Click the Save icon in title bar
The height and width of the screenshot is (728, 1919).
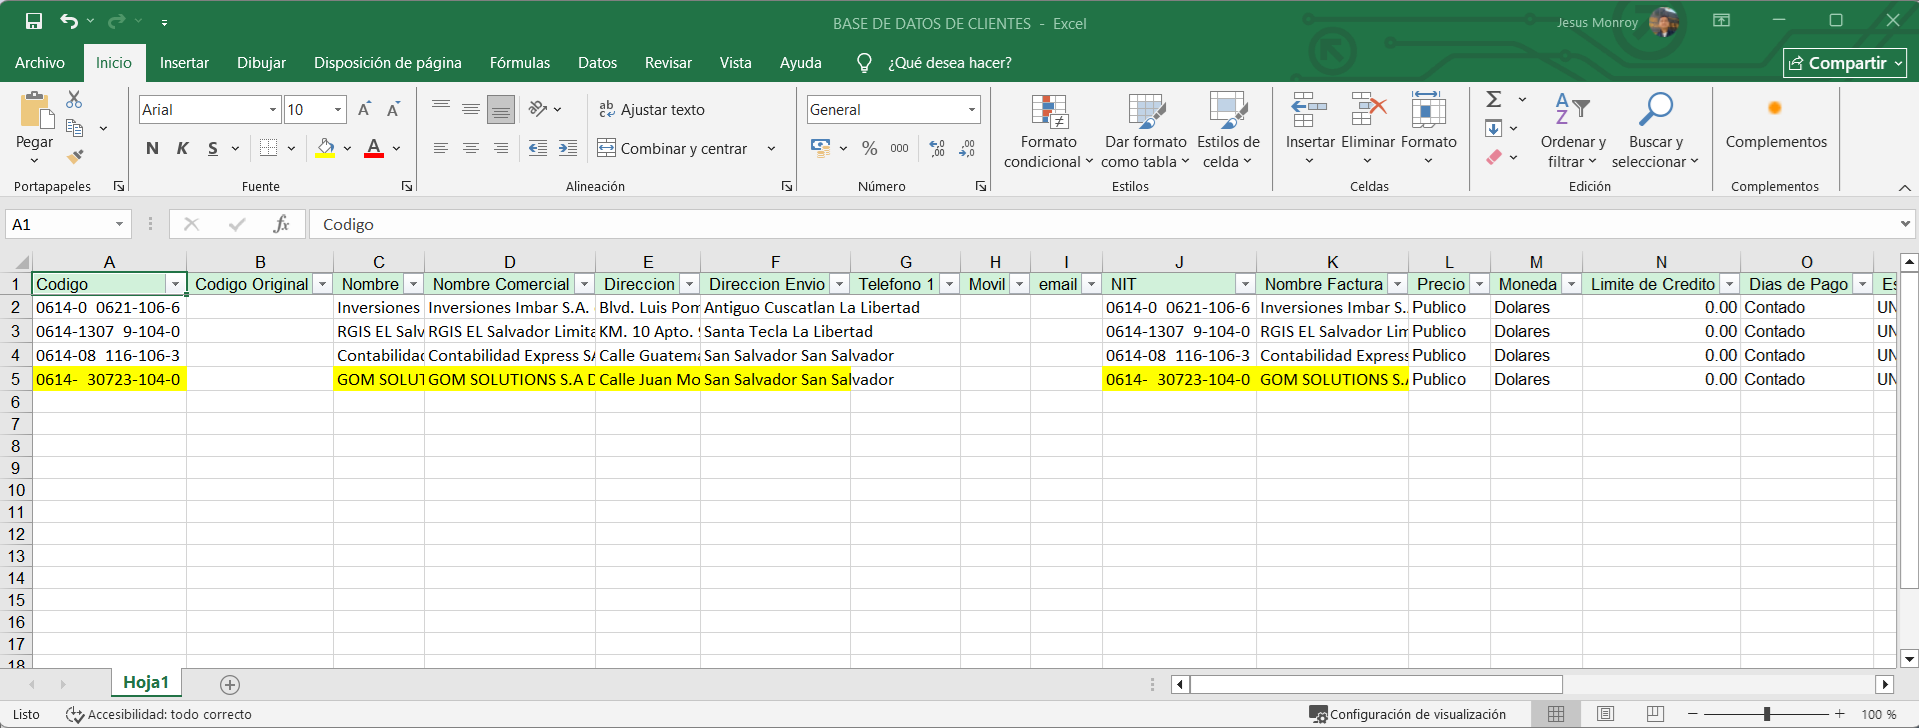pyautogui.click(x=34, y=21)
